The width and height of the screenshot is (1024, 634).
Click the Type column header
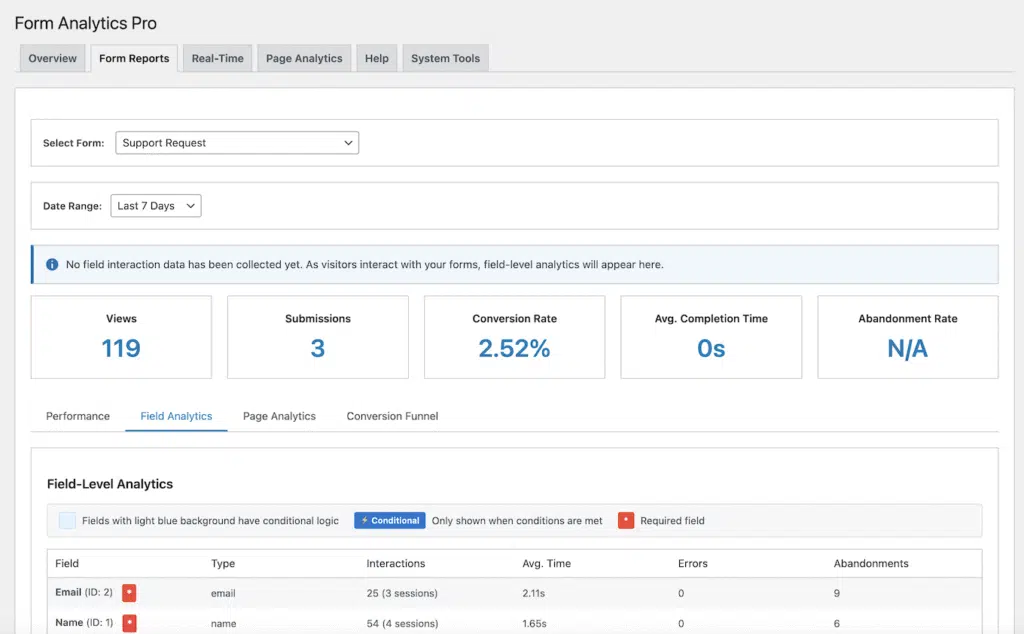pyautogui.click(x=223, y=563)
